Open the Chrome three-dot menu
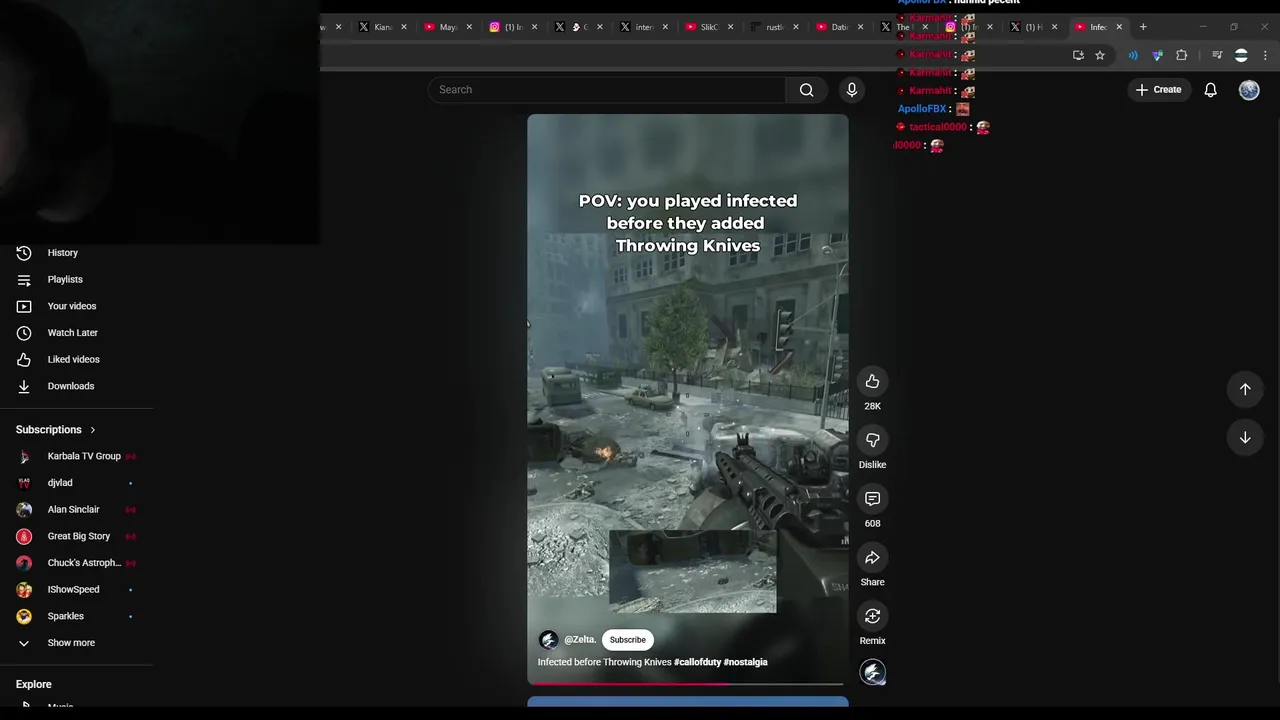 point(1265,56)
